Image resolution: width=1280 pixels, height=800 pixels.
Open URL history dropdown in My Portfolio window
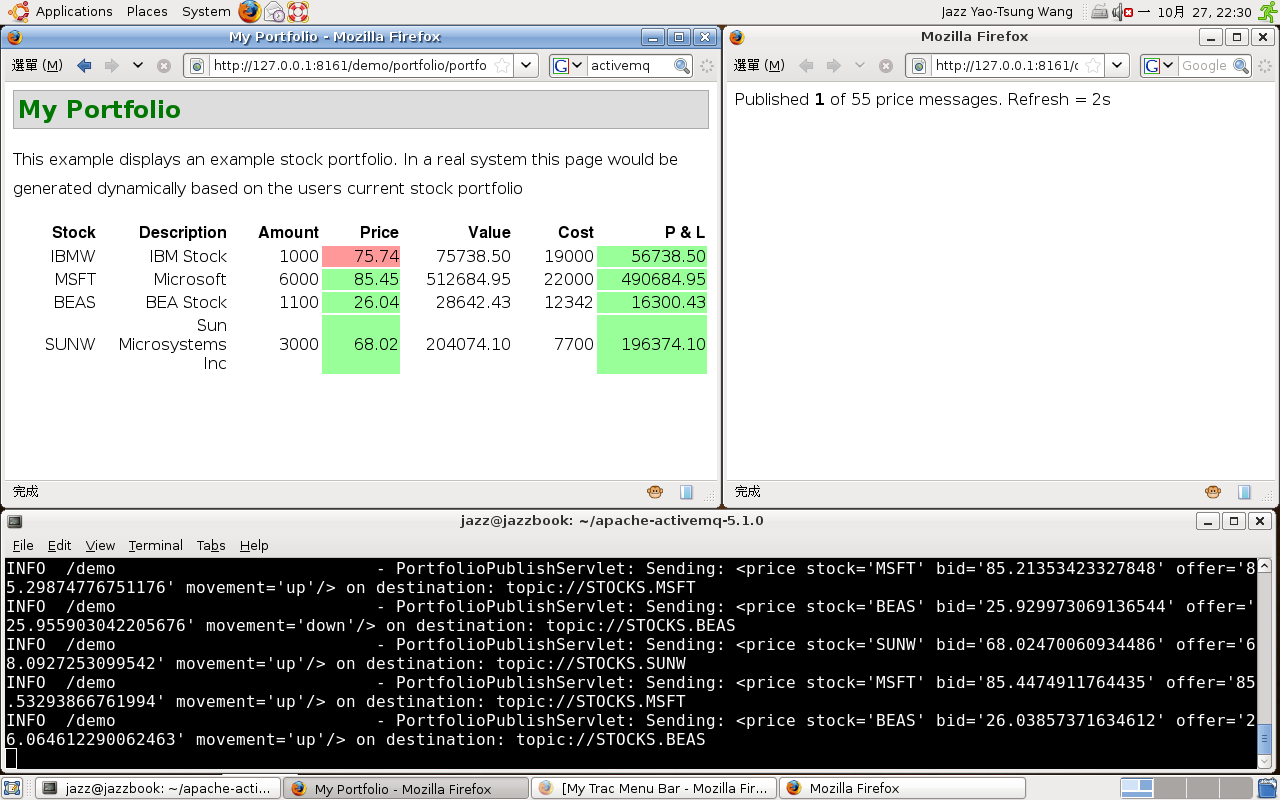coord(527,66)
